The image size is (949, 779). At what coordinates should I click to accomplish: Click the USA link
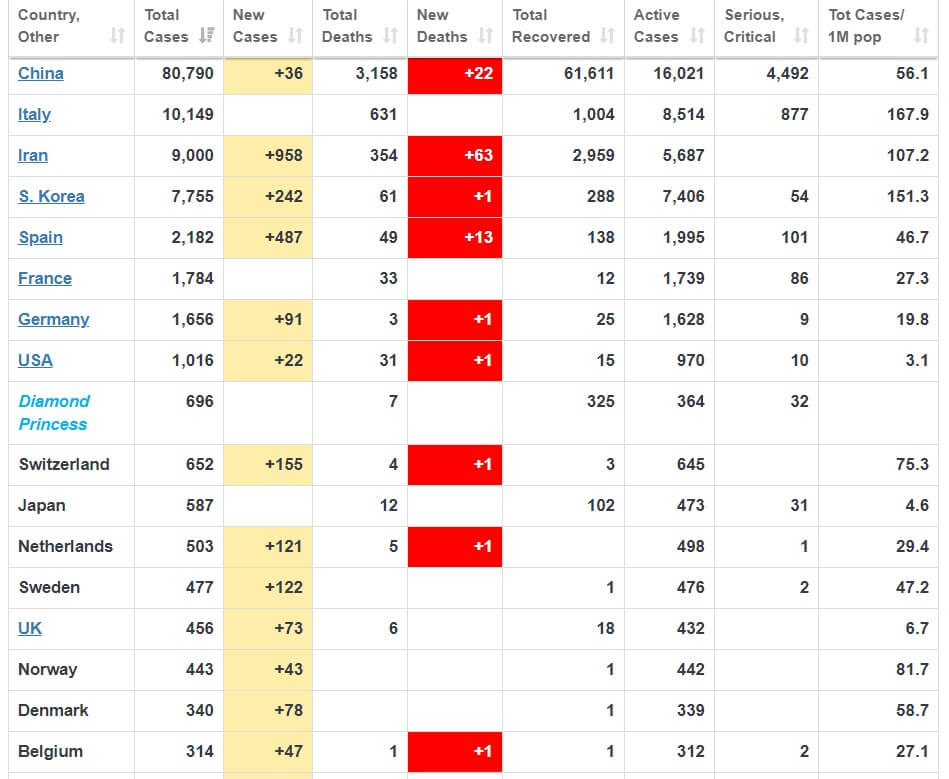point(35,361)
